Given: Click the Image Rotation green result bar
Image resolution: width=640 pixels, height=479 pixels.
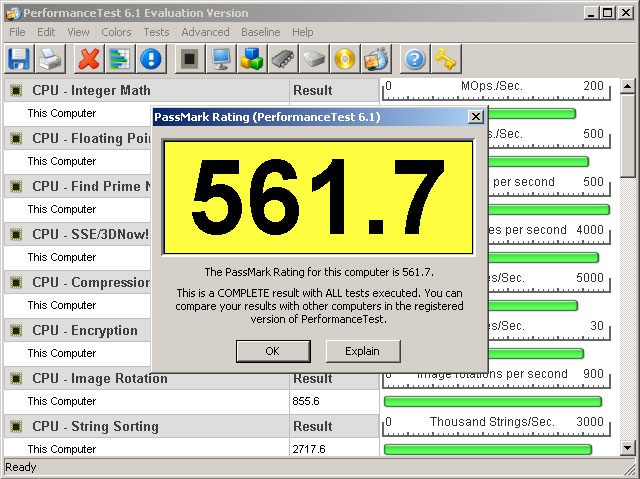Looking at the screenshot, I should (493, 401).
